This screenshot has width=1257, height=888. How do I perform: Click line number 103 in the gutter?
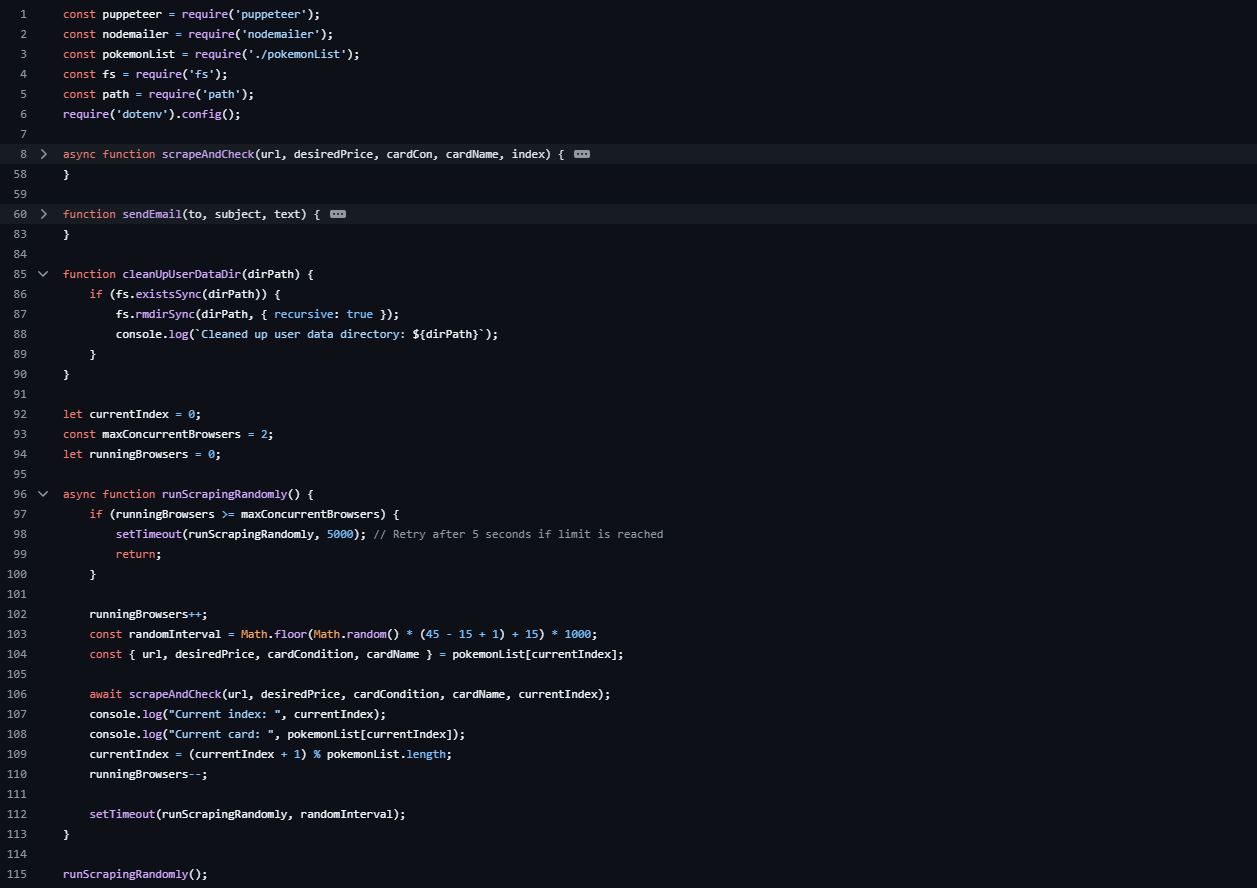(17, 634)
